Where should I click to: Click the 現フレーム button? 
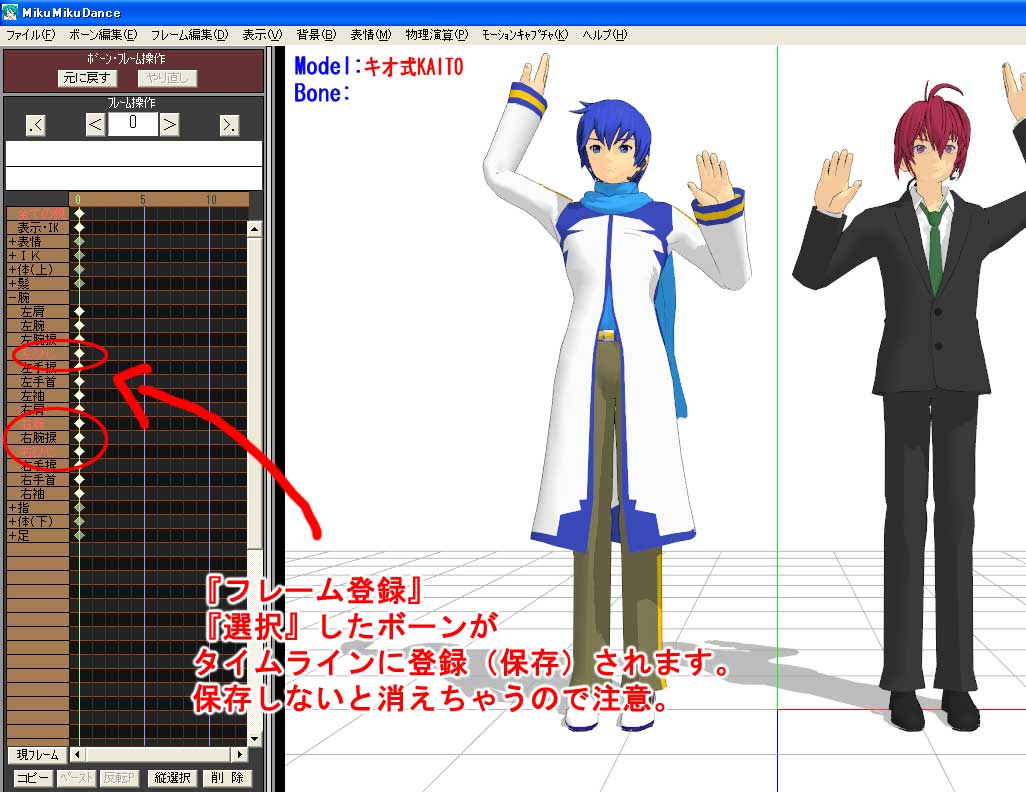coord(37,755)
